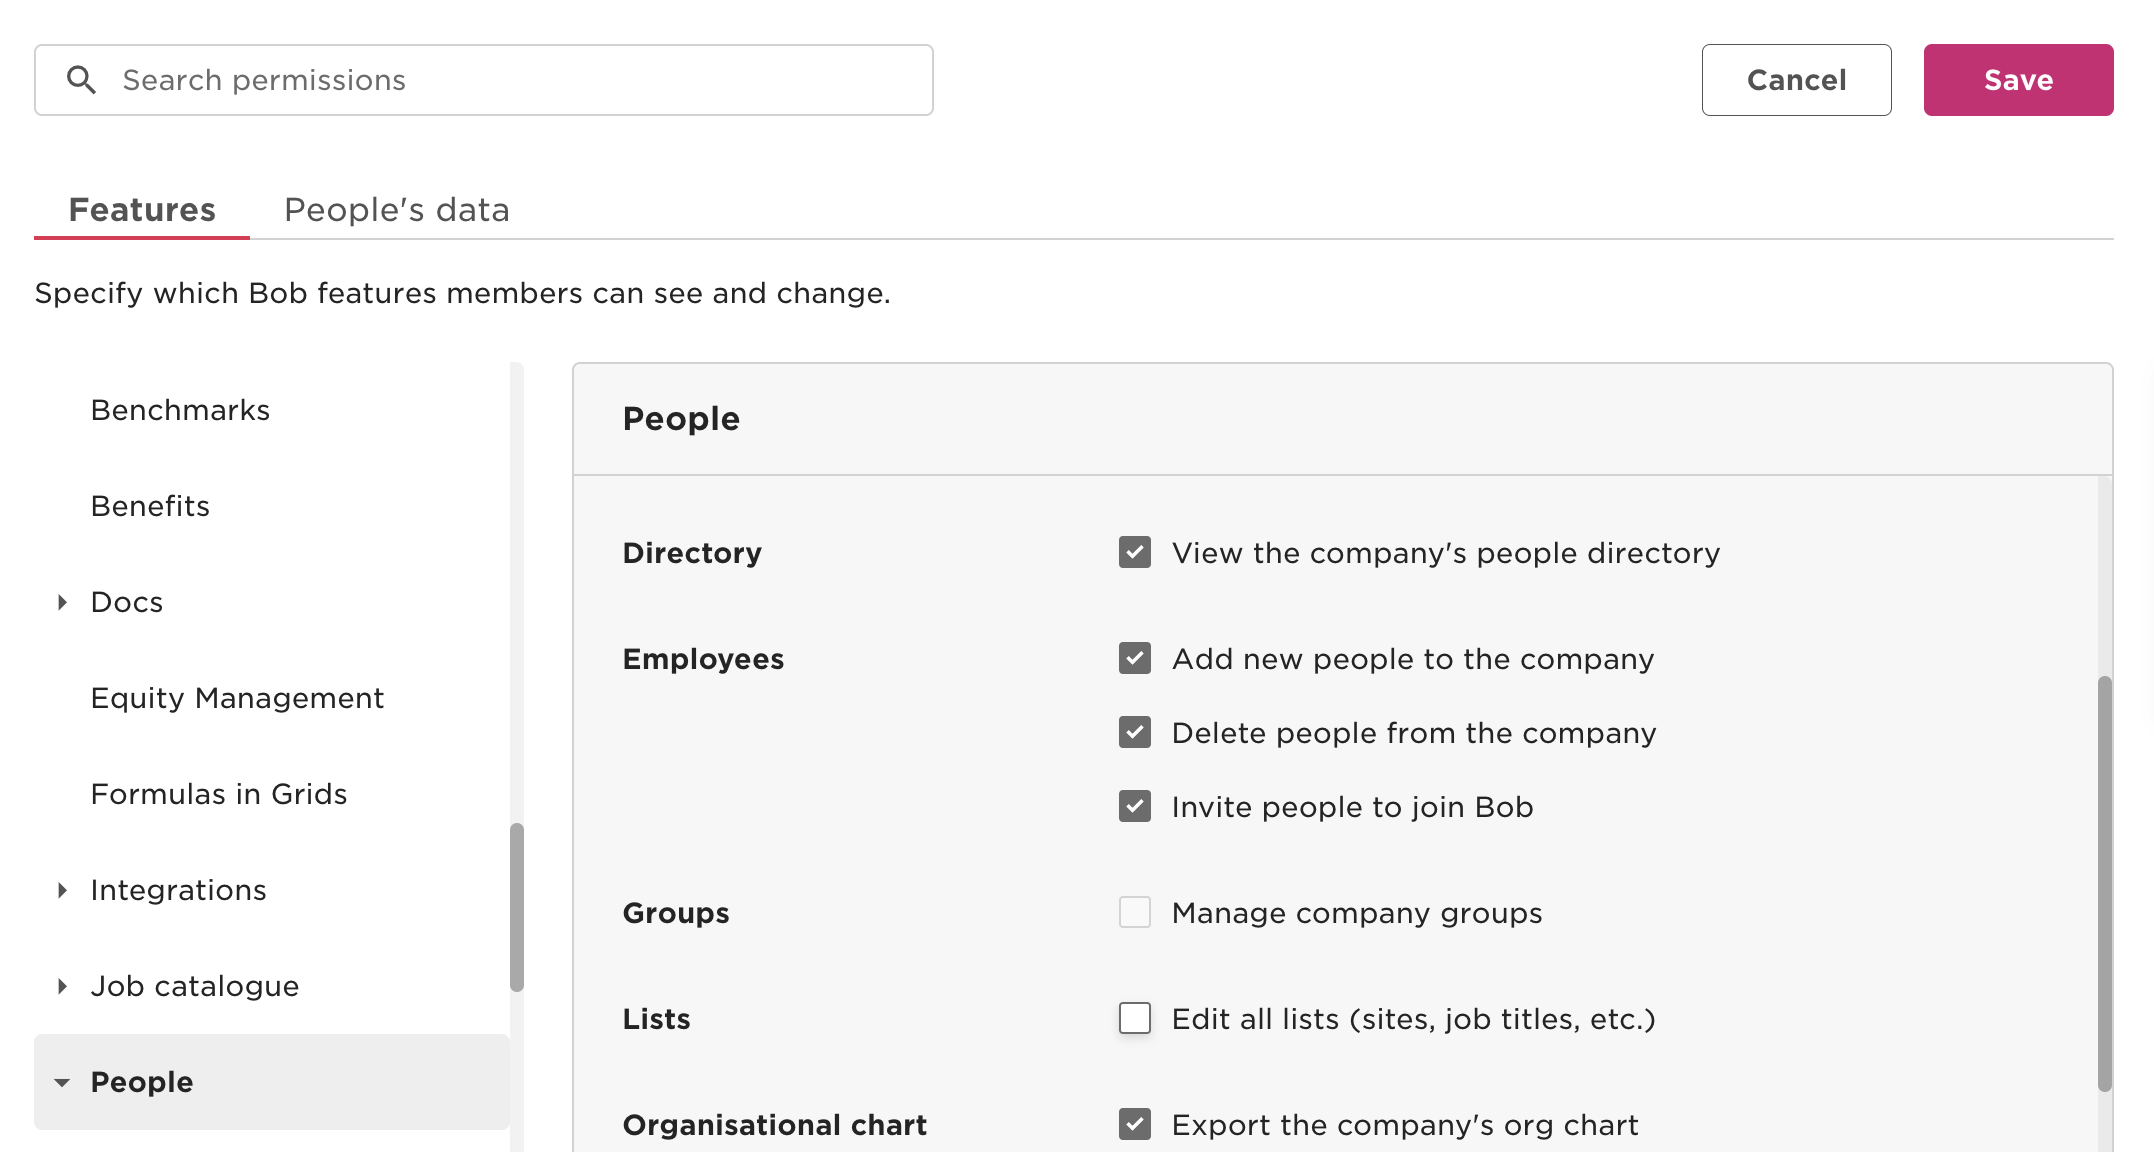Select the Equity Management category
Viewport: 2154px width, 1152px height.
(x=237, y=697)
